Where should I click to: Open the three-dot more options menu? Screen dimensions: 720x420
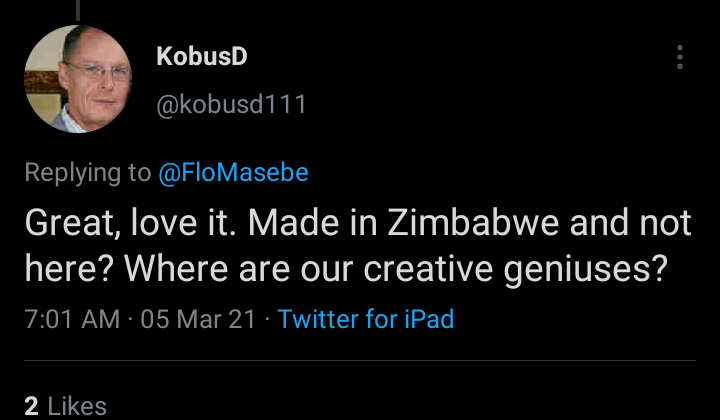pyautogui.click(x=680, y=57)
